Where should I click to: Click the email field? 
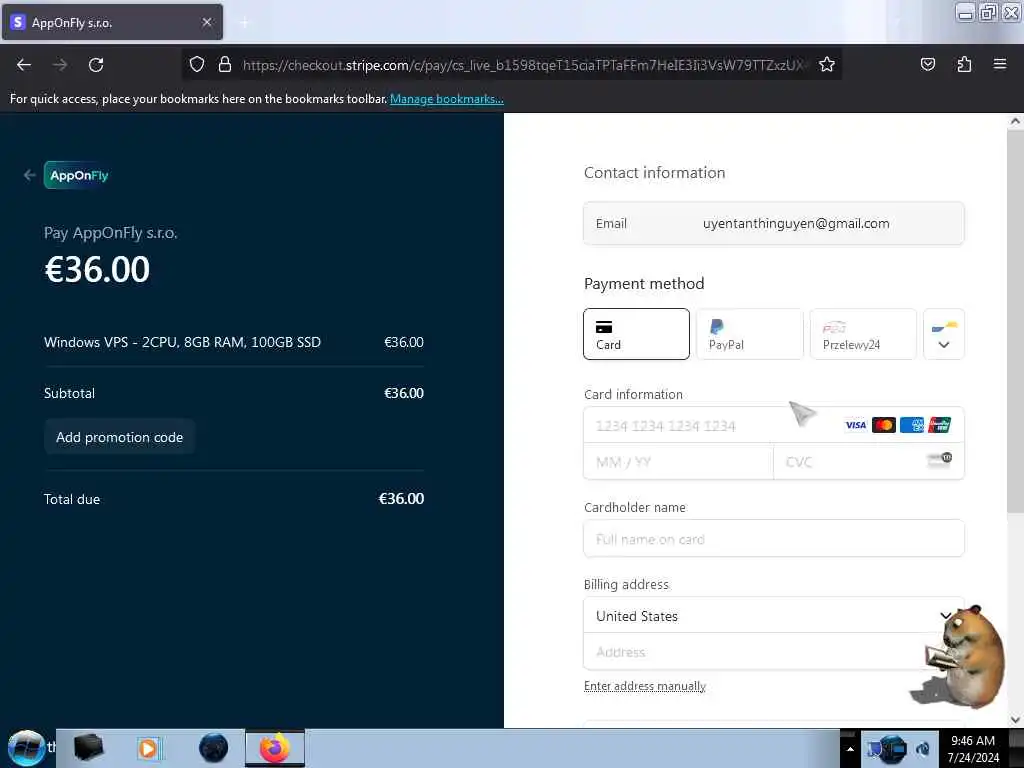pyautogui.click(x=774, y=223)
